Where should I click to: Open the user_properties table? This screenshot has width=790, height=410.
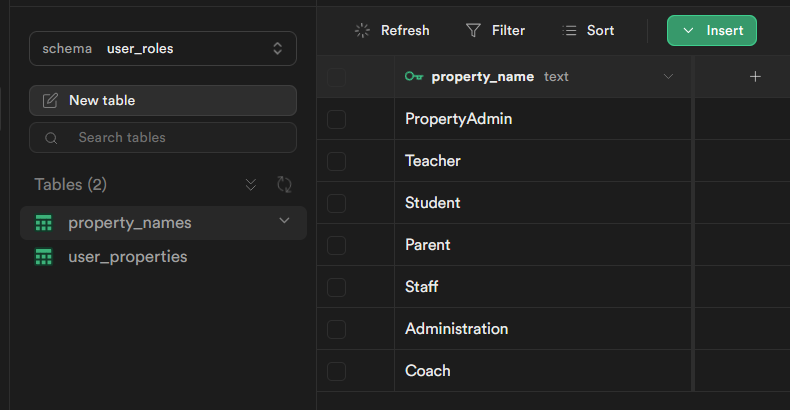tap(127, 257)
